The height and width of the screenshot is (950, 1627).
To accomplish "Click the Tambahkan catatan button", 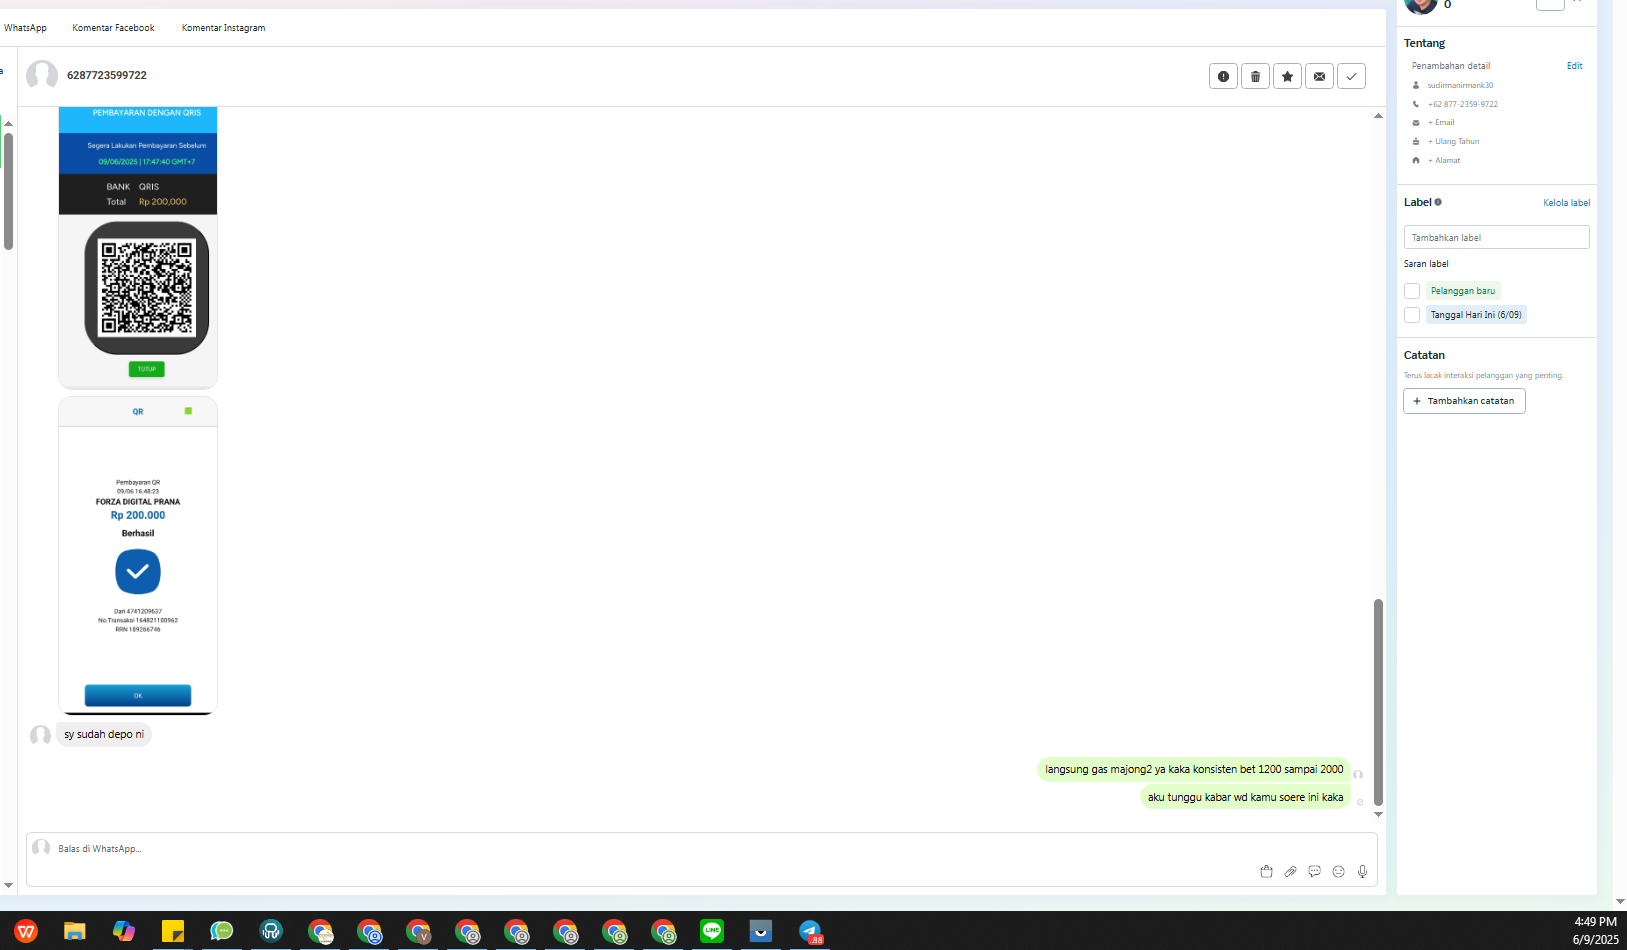I will click(1464, 401).
